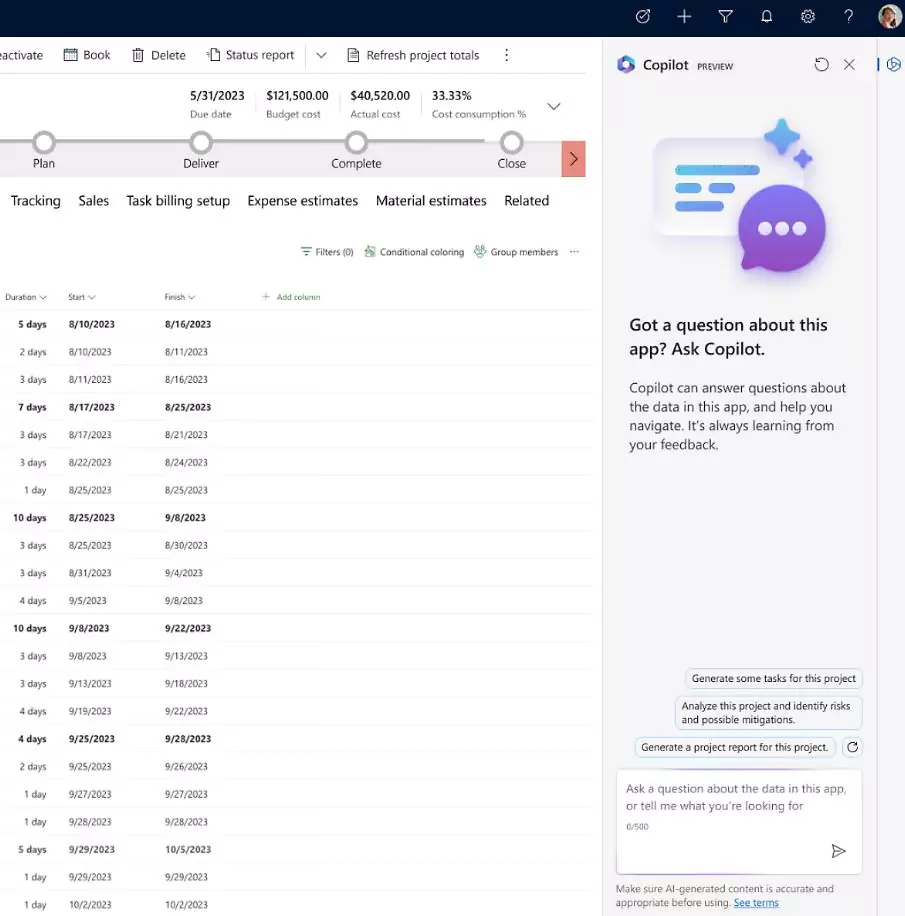Click the send arrow icon in Copilot

coord(838,851)
